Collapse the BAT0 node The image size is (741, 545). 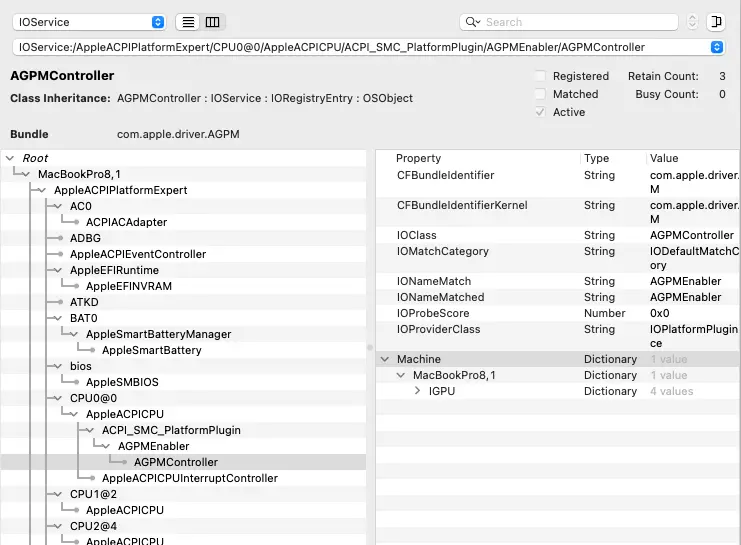(58, 318)
